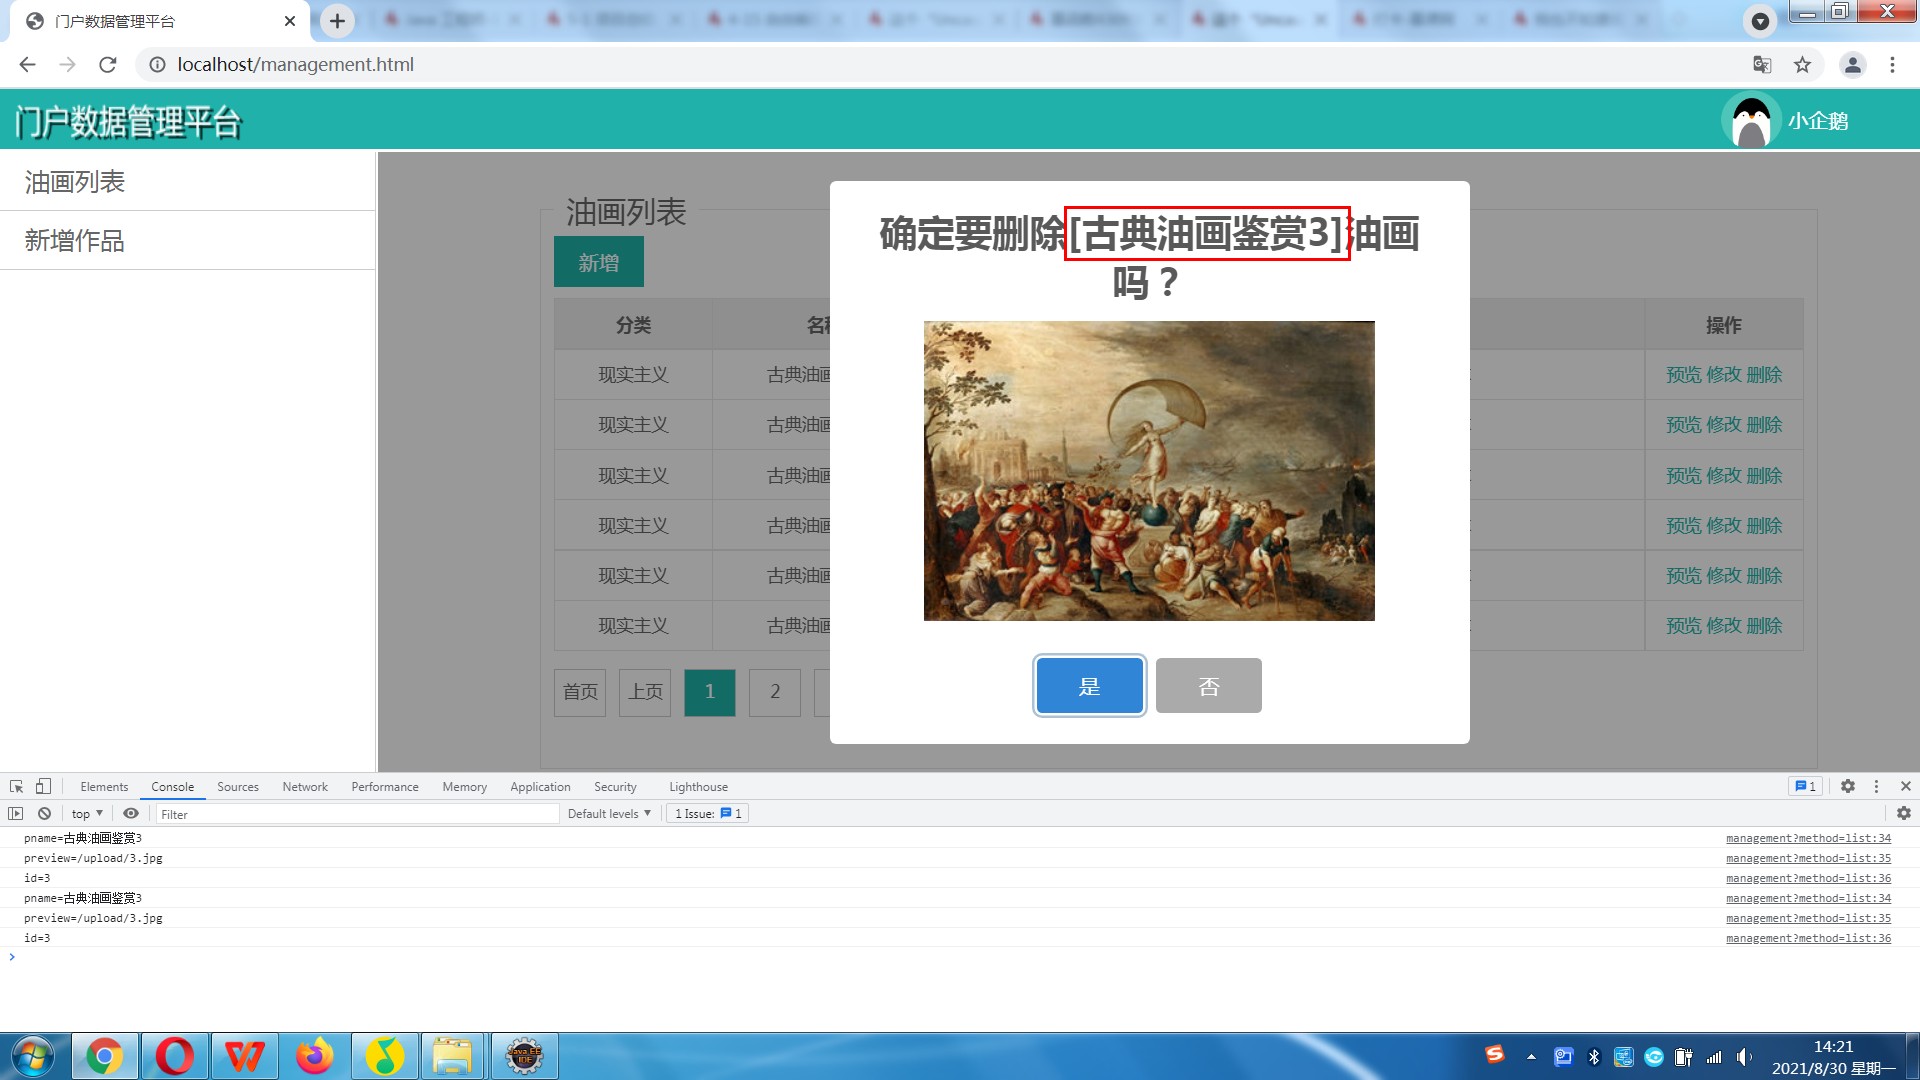Expand the top context dropdown in console
Screen dimensions: 1920x1080
87,814
